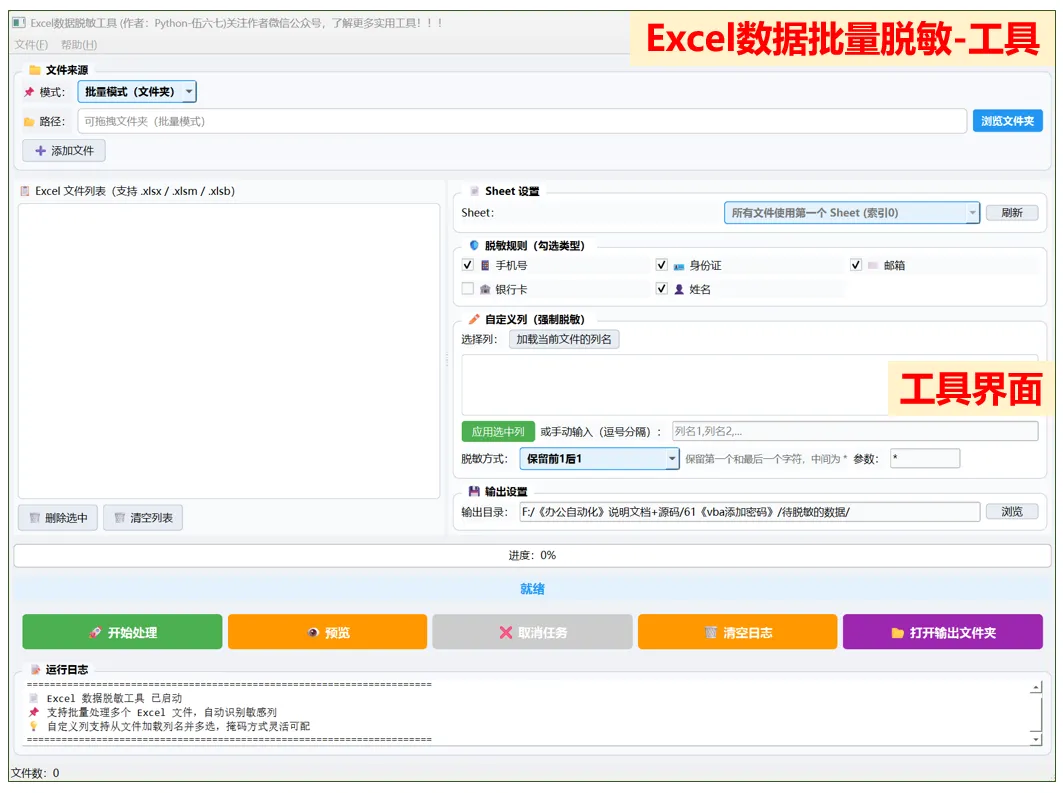Click the manual column names input field

point(855,431)
